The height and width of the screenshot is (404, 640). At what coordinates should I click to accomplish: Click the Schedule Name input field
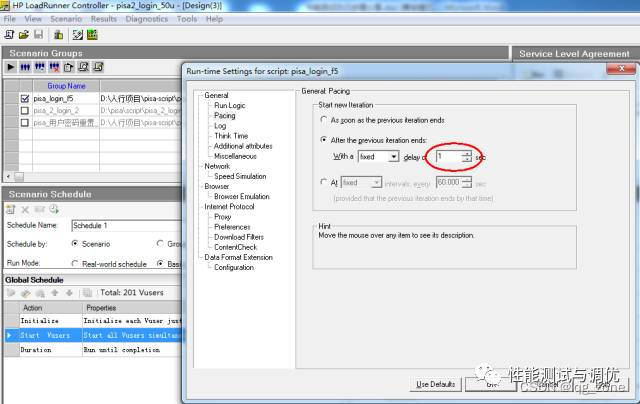(127, 225)
